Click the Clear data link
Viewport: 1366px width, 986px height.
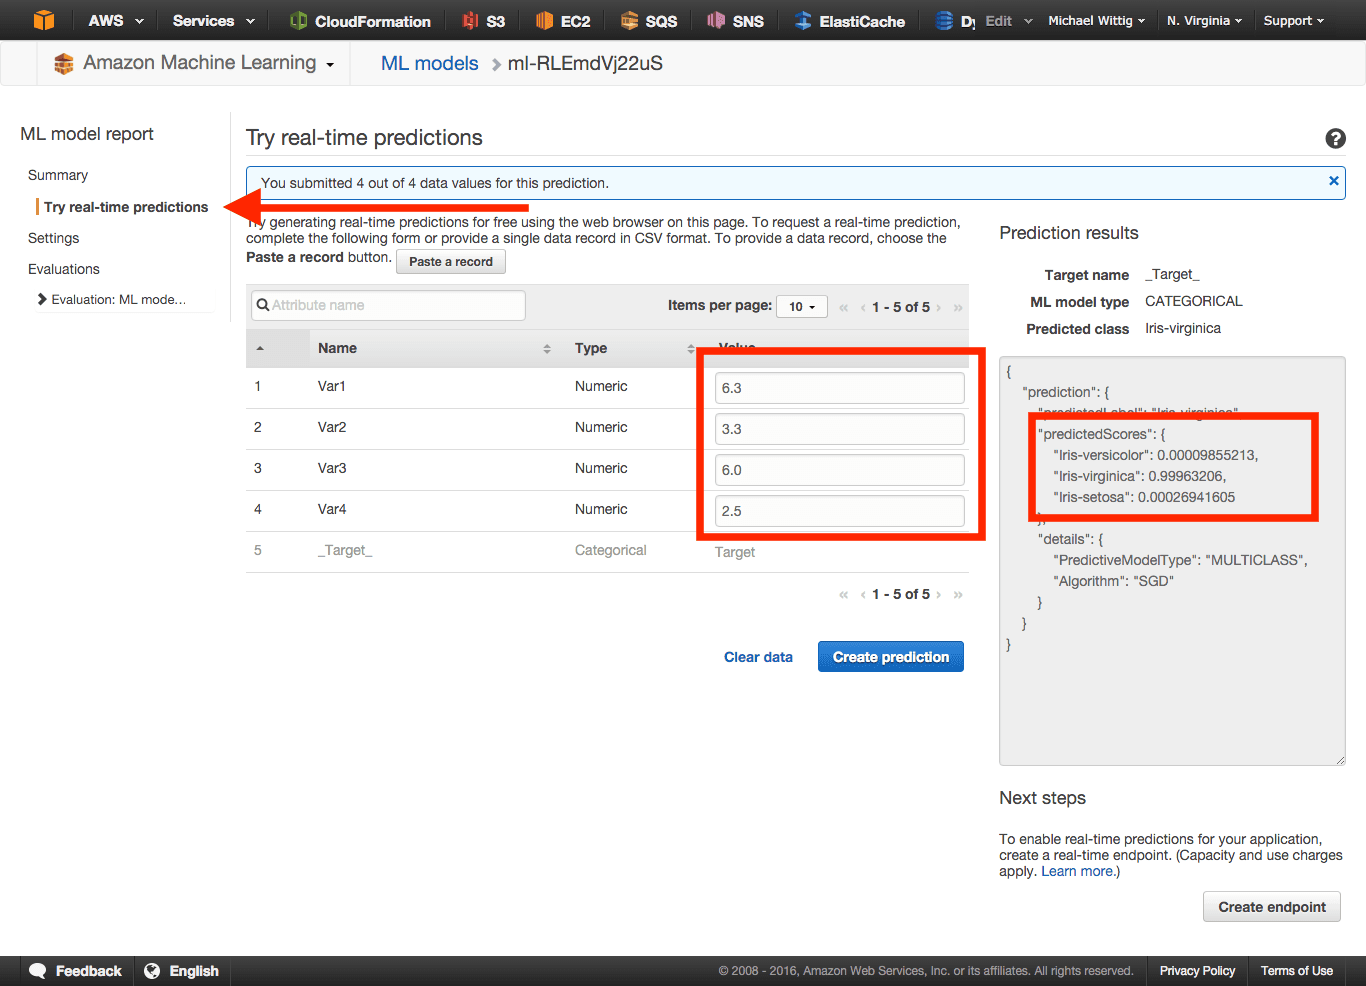(758, 657)
